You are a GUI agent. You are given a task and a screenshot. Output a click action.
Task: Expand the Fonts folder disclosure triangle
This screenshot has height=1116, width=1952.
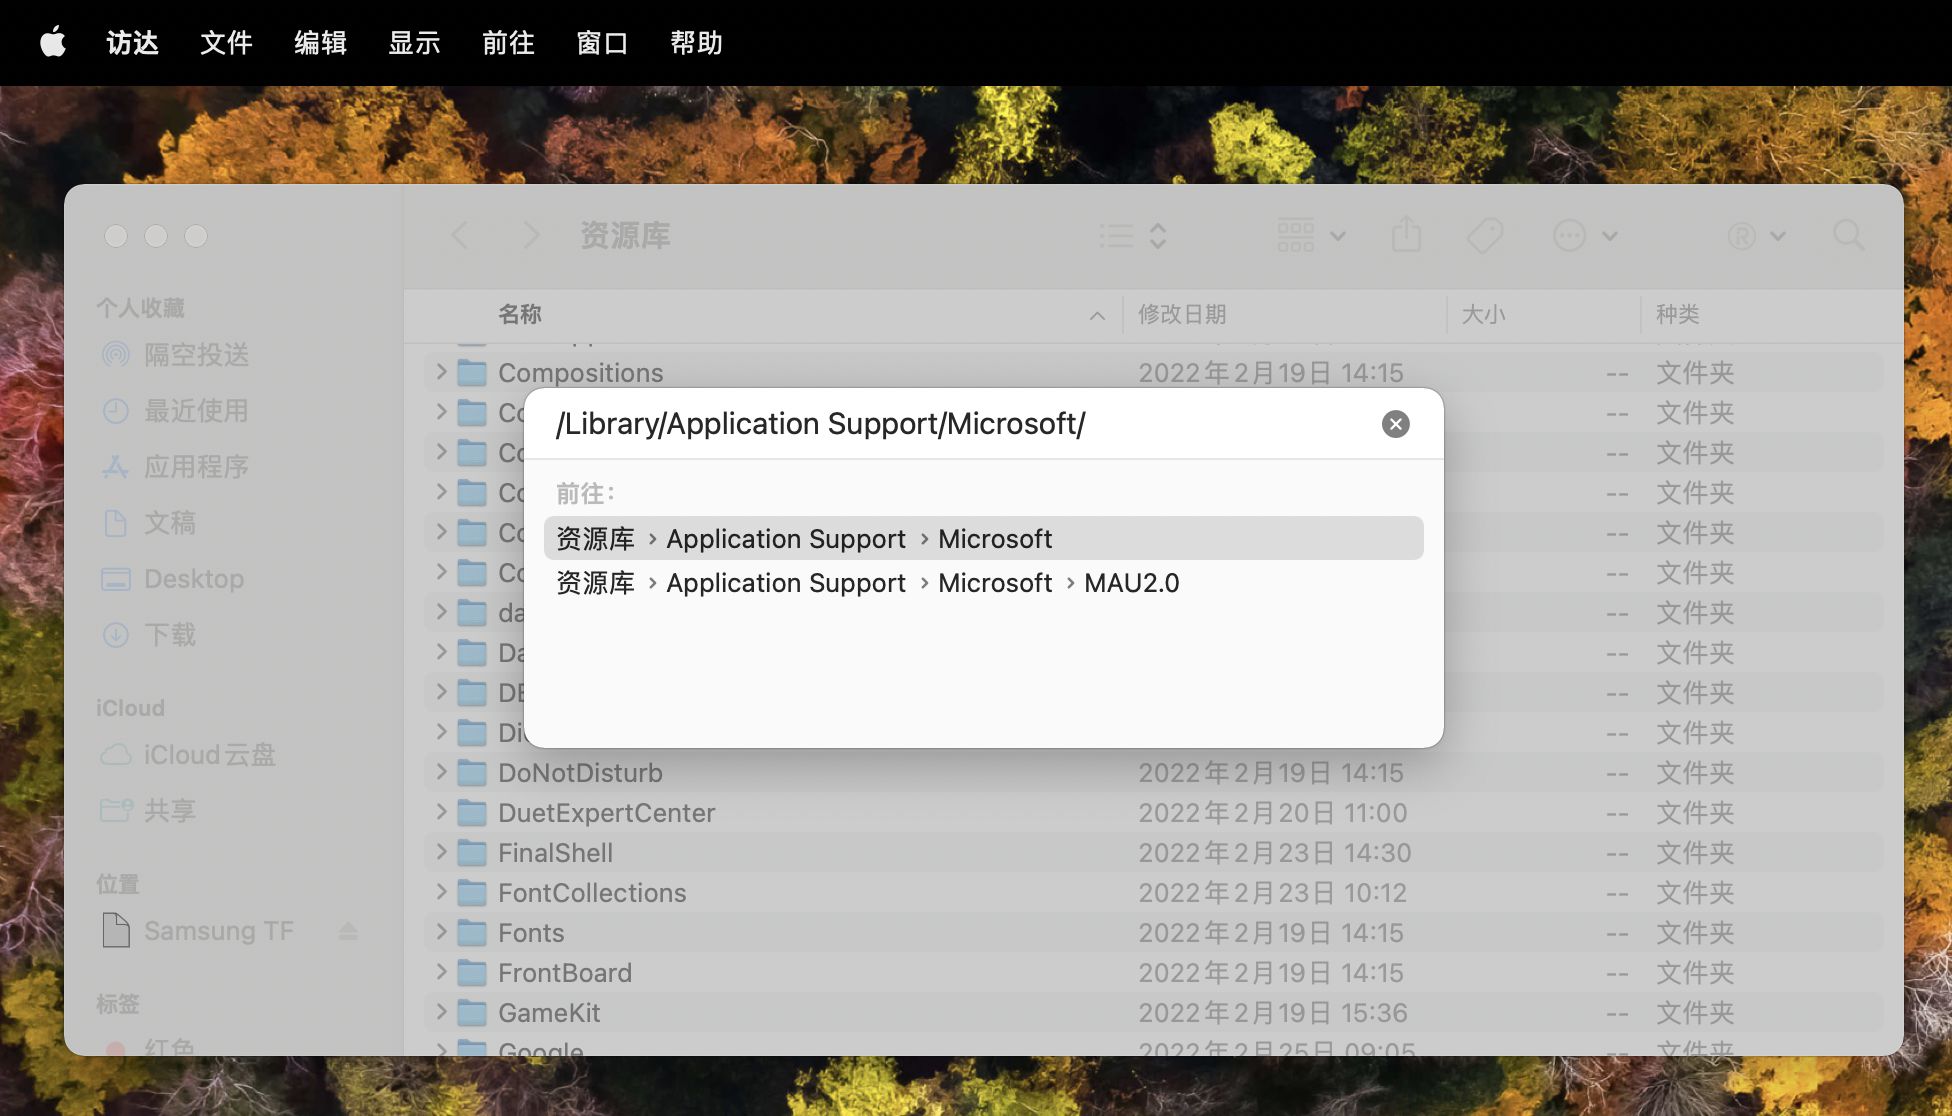click(441, 932)
